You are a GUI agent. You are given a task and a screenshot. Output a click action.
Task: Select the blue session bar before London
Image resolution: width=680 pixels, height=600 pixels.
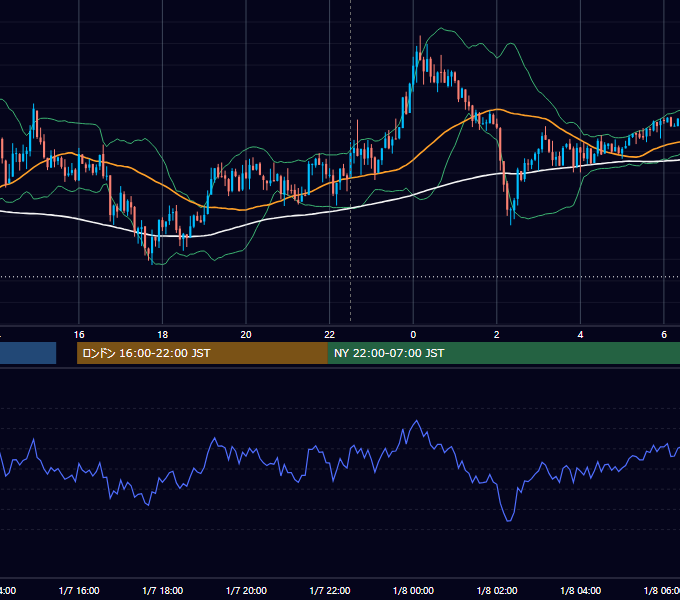(28, 353)
